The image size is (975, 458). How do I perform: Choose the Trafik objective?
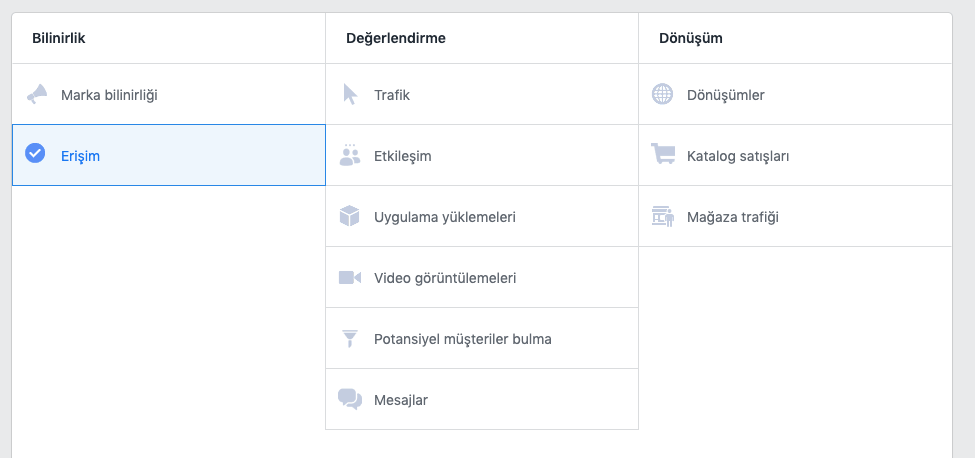click(x=482, y=94)
